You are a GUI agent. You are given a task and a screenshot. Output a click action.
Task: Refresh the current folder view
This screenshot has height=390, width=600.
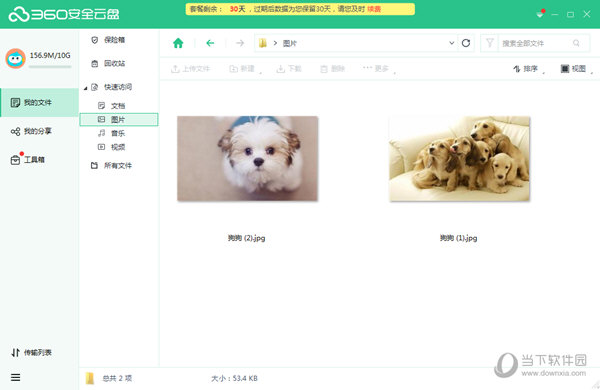tap(466, 43)
